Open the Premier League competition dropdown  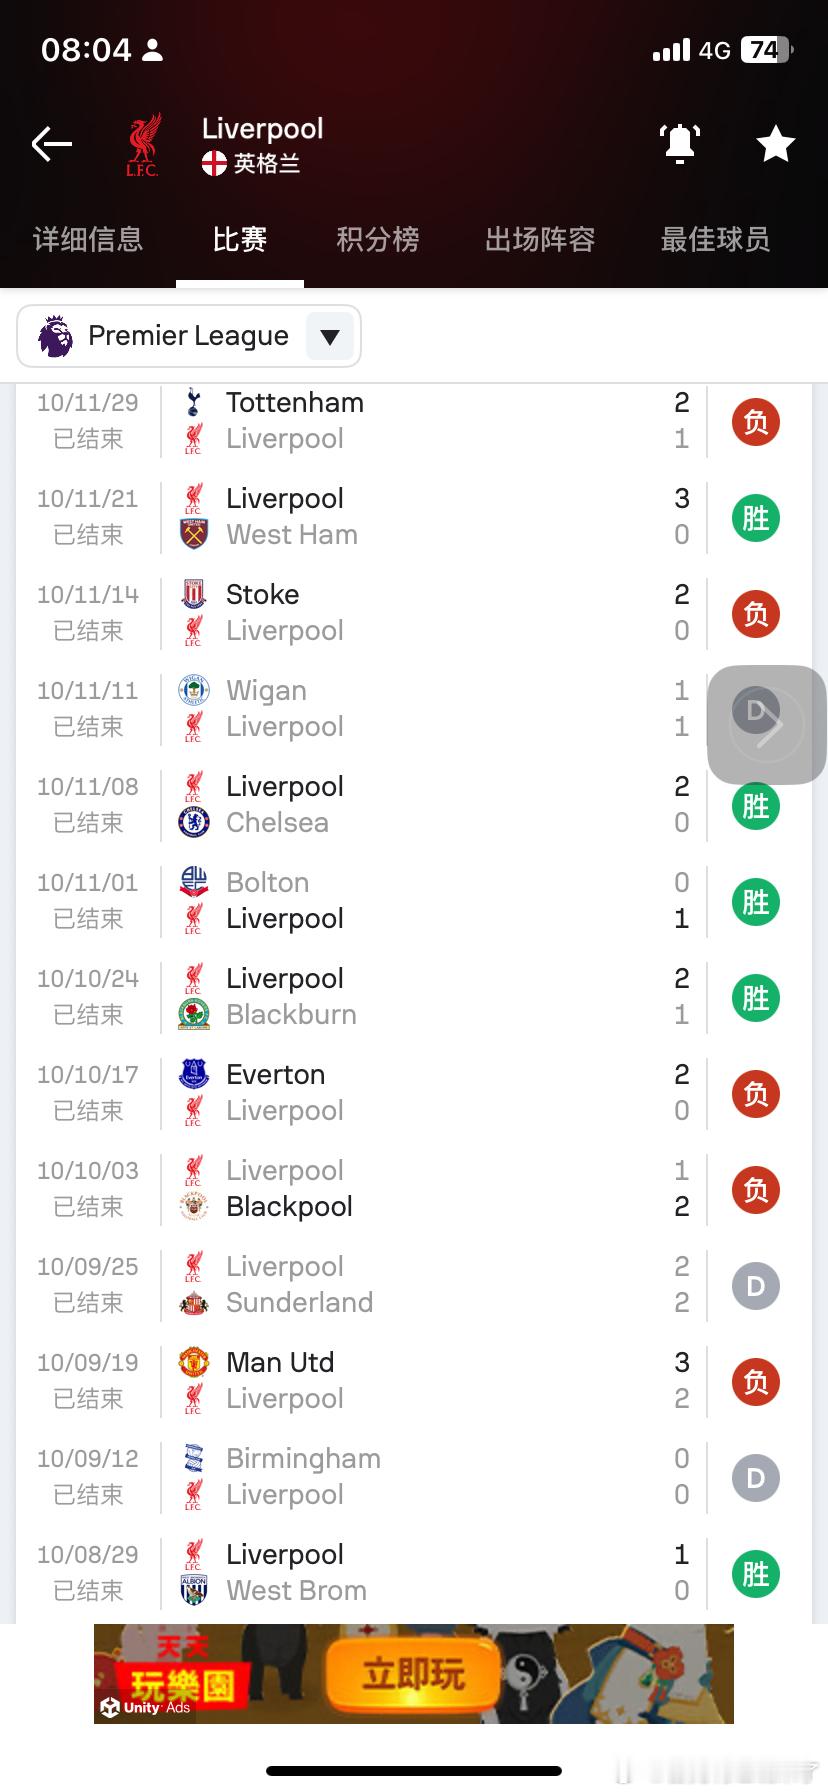(188, 336)
